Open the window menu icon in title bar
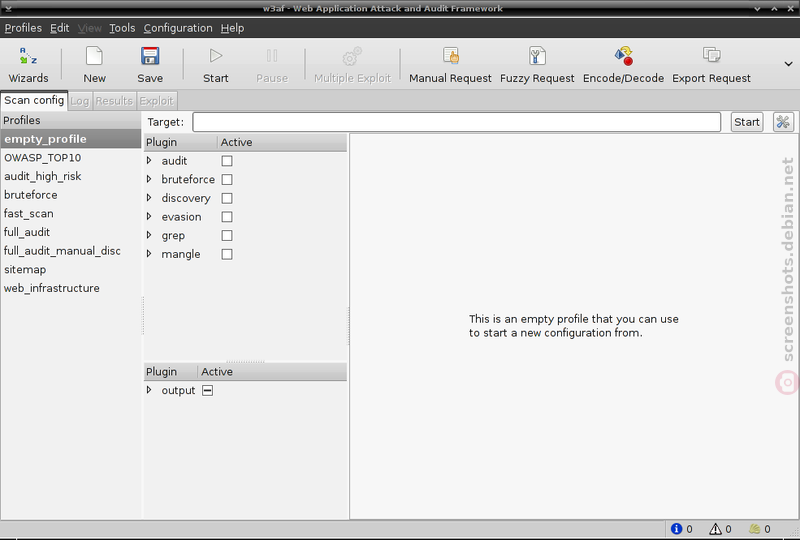Image resolution: width=800 pixels, height=540 pixels. 8,9
